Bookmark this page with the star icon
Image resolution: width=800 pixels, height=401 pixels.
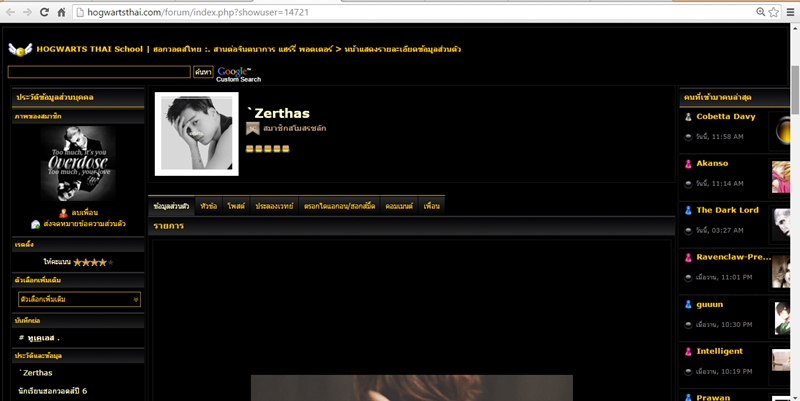coord(773,12)
